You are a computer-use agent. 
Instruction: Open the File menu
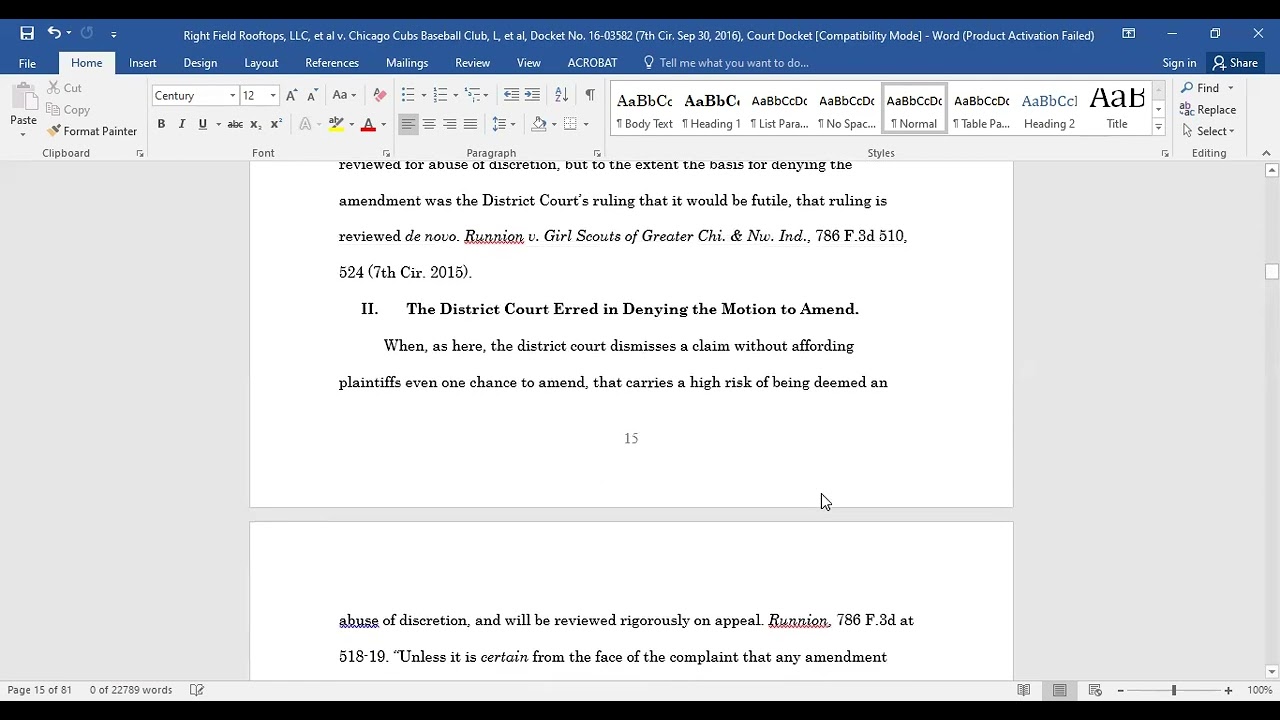[27, 63]
